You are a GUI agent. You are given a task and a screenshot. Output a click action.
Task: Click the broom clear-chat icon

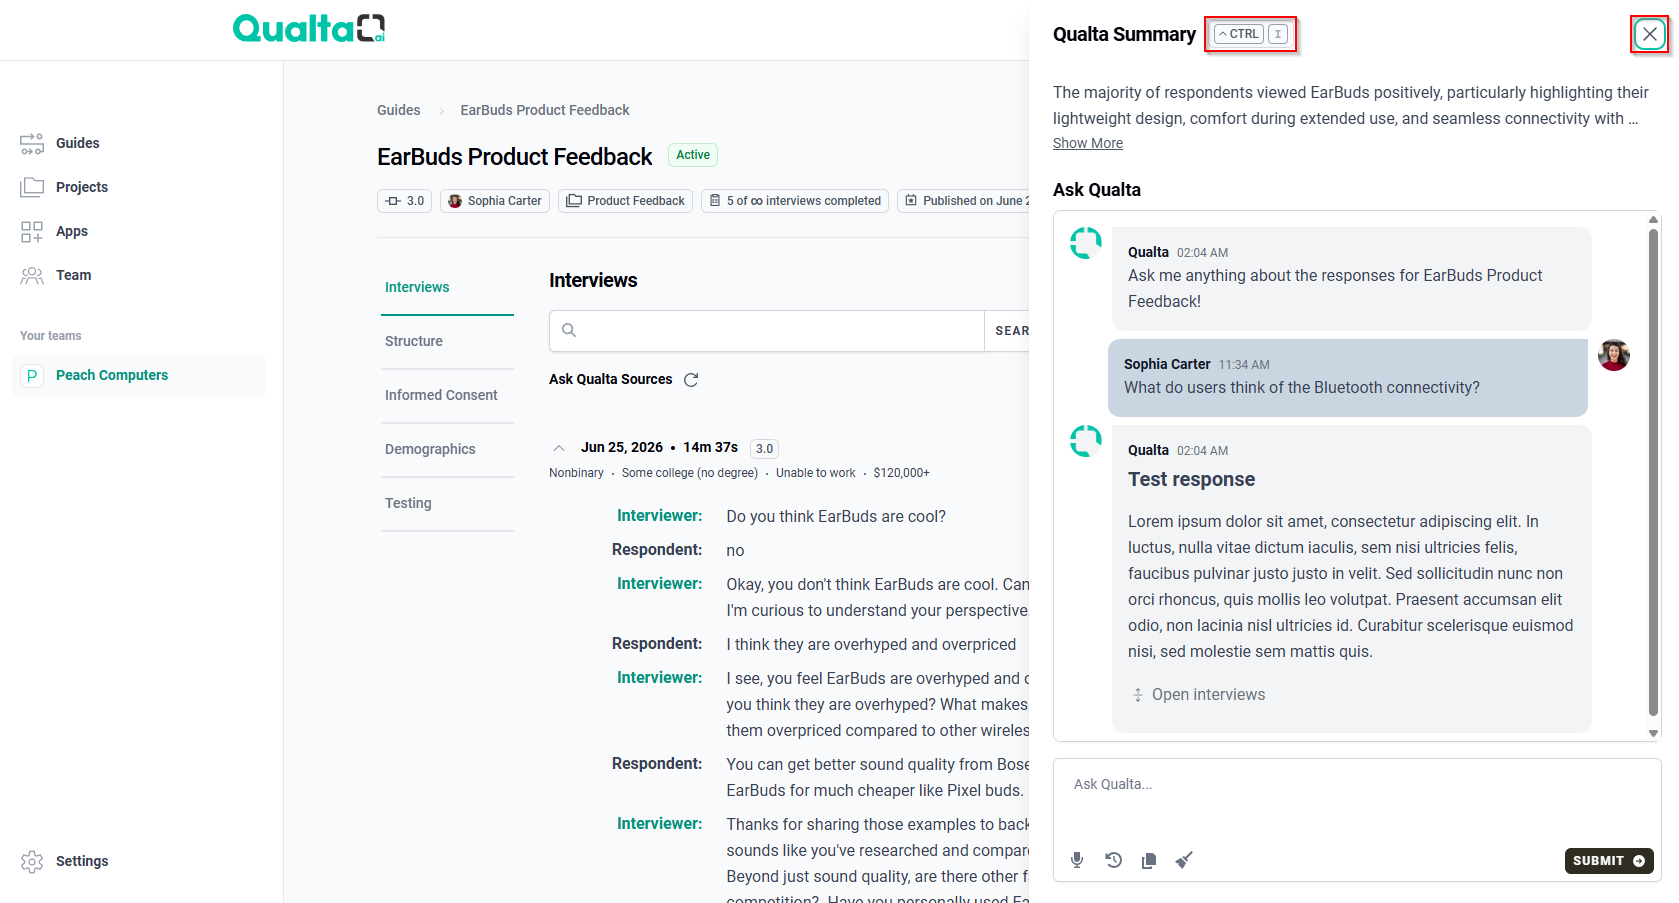pos(1184,860)
